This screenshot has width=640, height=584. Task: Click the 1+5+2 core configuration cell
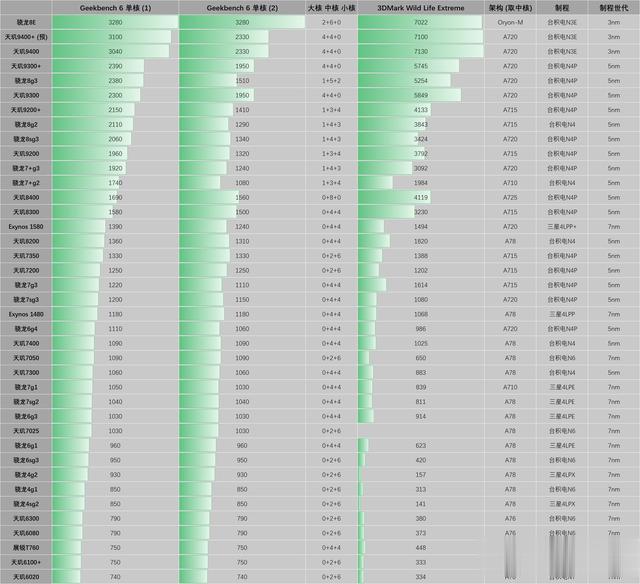click(331, 81)
